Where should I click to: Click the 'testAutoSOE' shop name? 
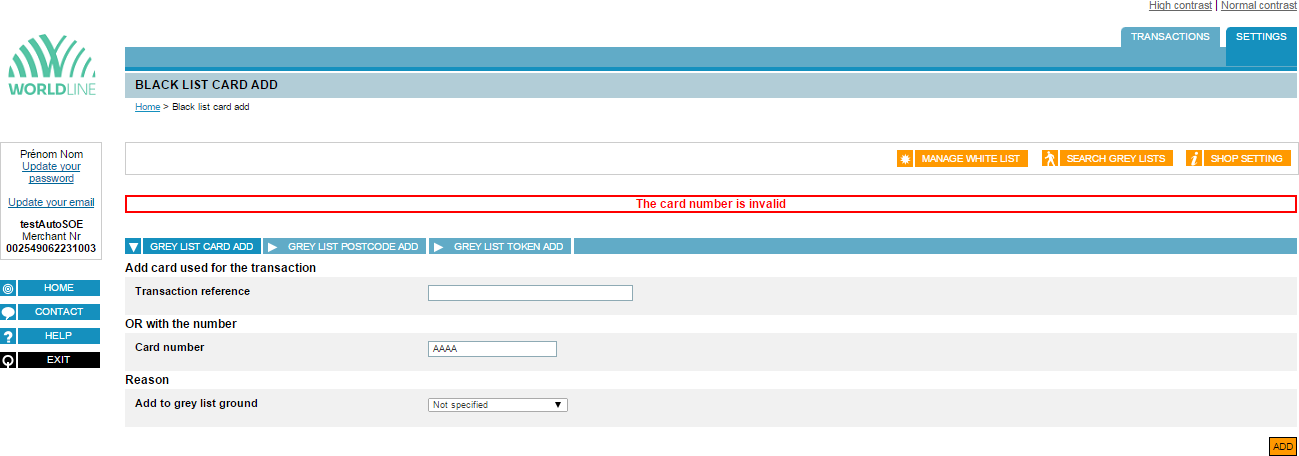tap(51, 225)
